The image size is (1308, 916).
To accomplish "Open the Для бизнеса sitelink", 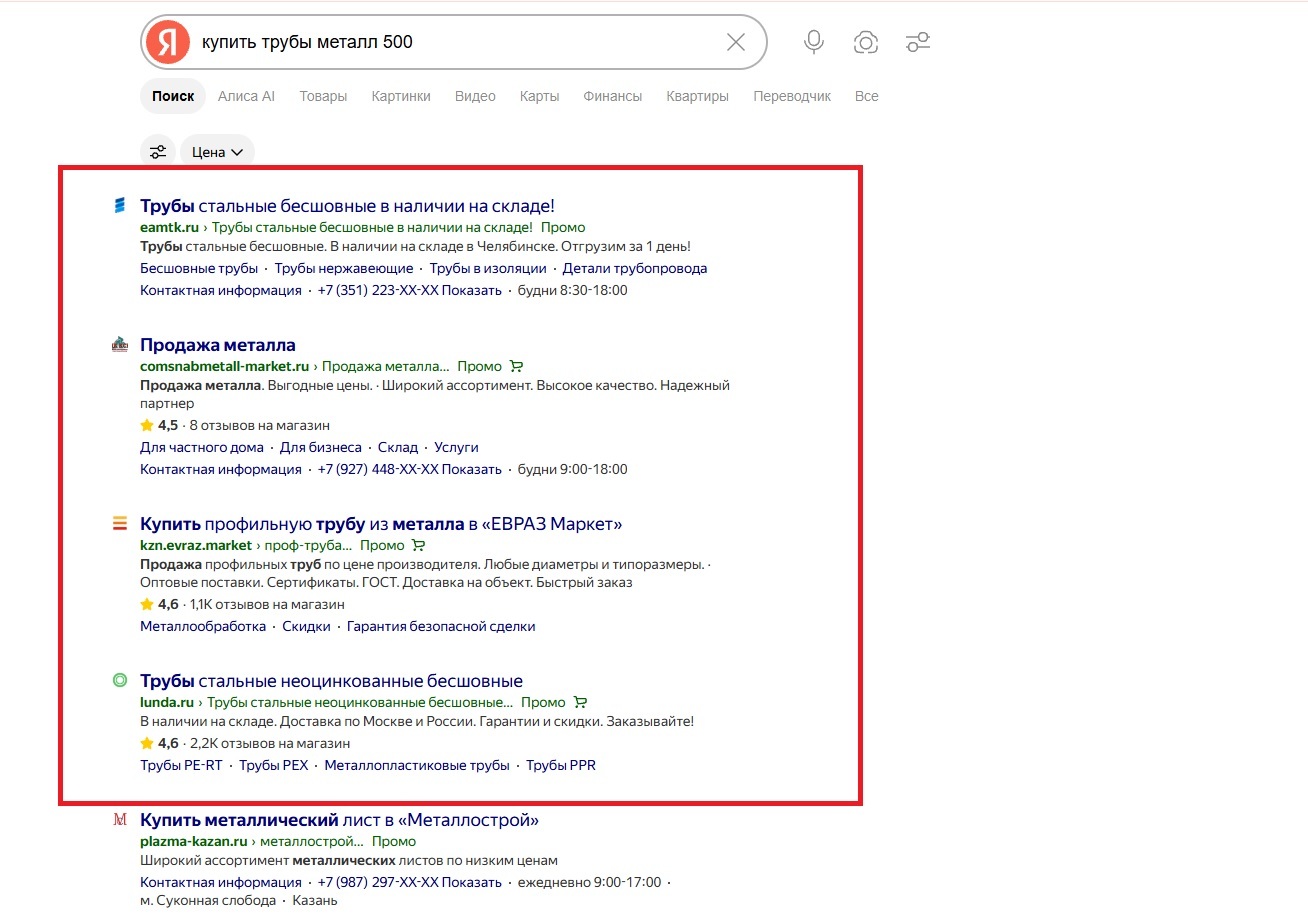I will pyautogui.click(x=321, y=447).
